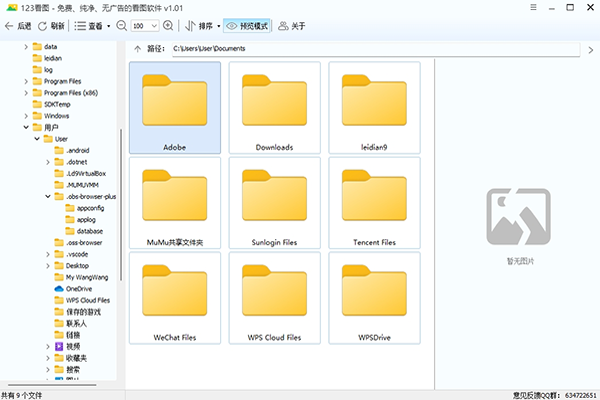Select WPS Cloud Files in folder tree
The image size is (600, 400).
pos(82,300)
